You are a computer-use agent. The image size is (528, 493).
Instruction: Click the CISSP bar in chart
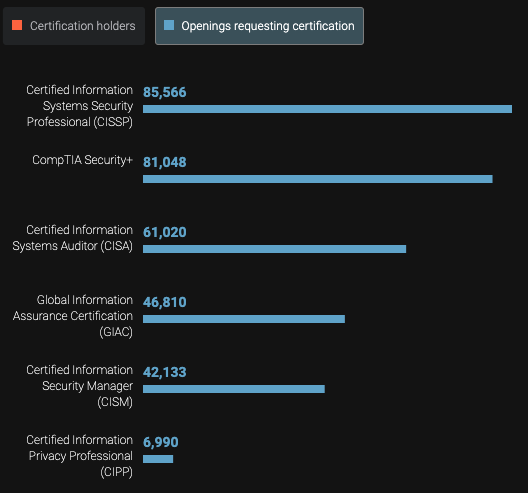327,109
